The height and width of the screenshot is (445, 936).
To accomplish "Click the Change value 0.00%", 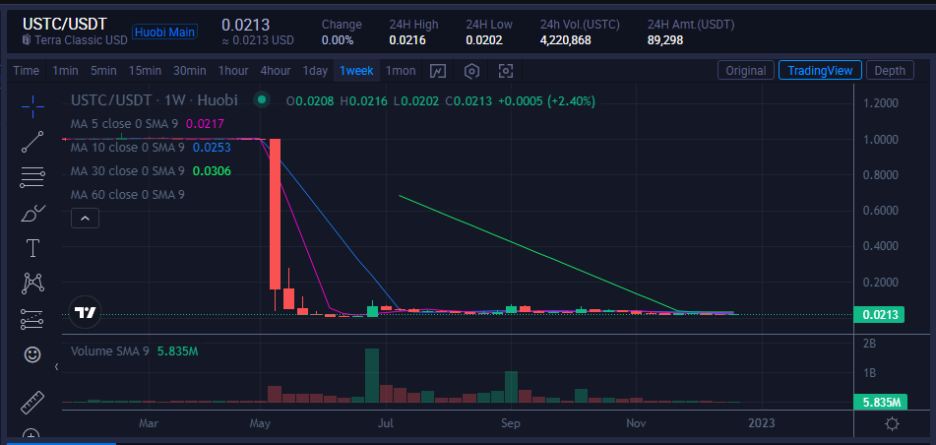I will click(337, 40).
